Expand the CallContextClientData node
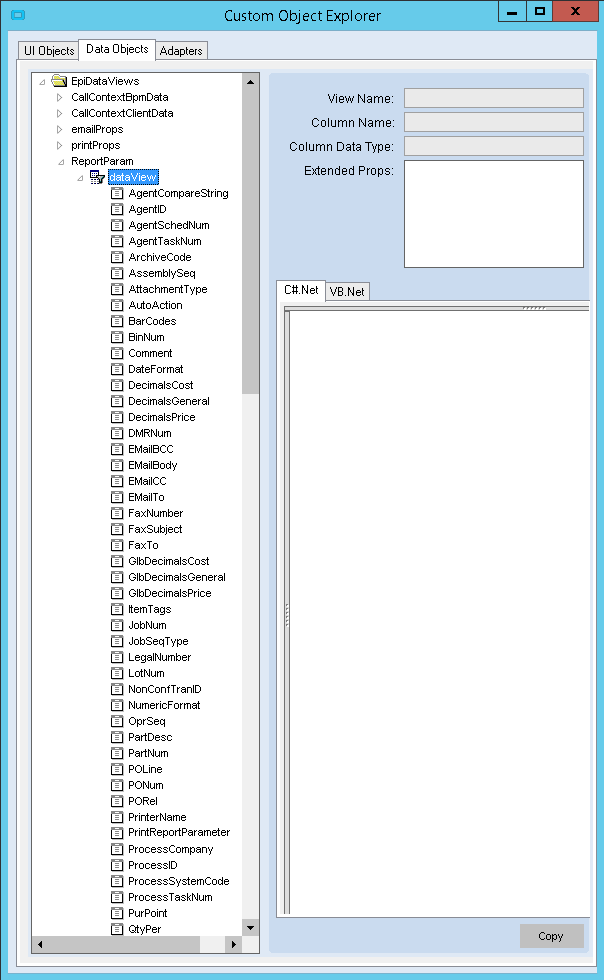The image size is (604, 980). [59, 113]
